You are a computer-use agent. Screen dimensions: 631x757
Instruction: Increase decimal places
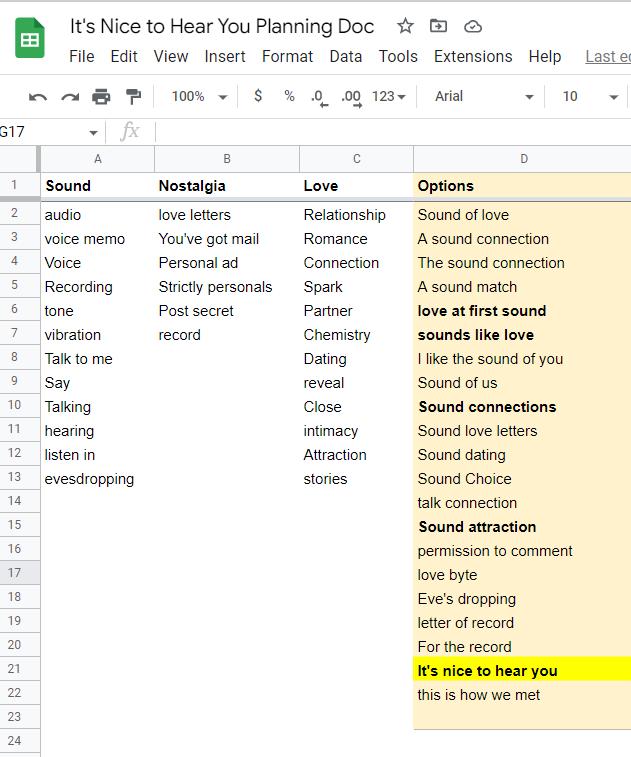pyautogui.click(x=351, y=97)
